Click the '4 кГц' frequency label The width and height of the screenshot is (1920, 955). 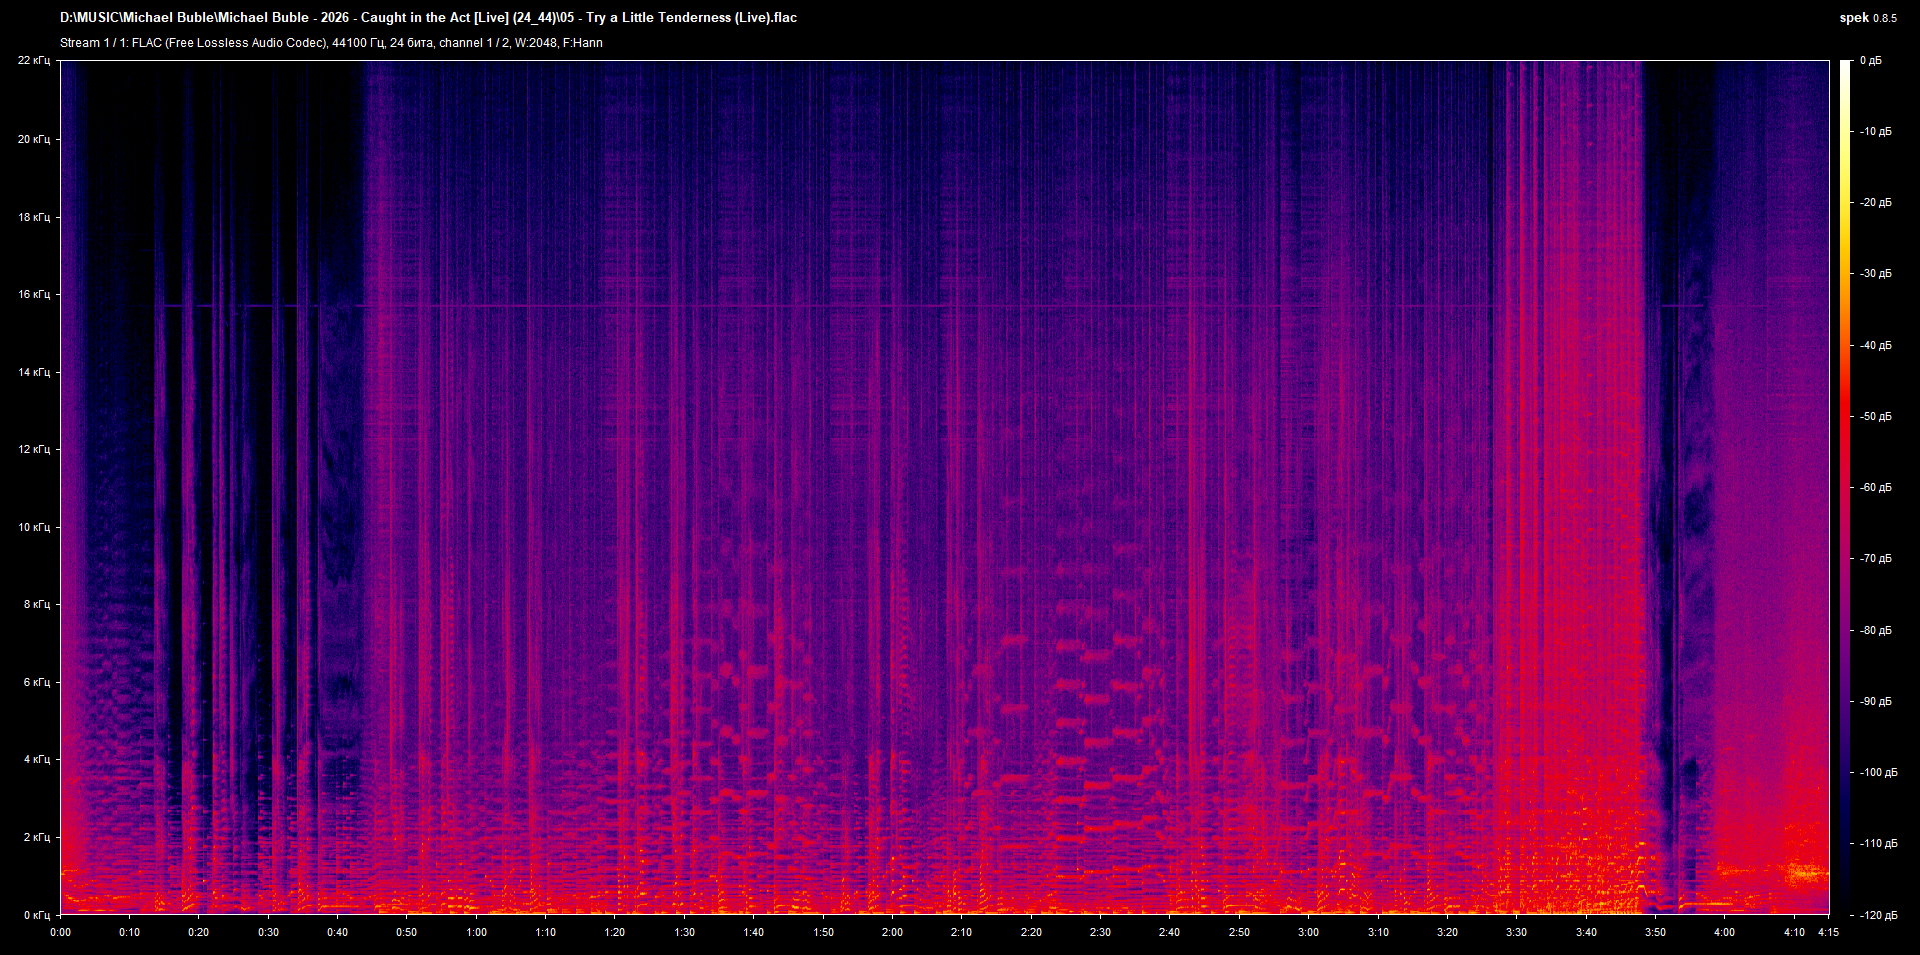click(x=37, y=759)
